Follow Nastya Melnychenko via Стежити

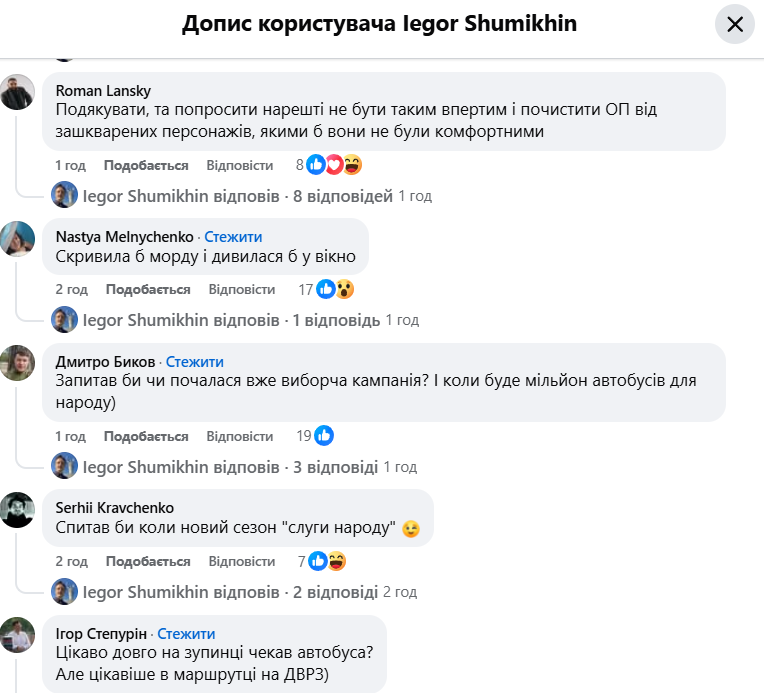click(x=233, y=237)
